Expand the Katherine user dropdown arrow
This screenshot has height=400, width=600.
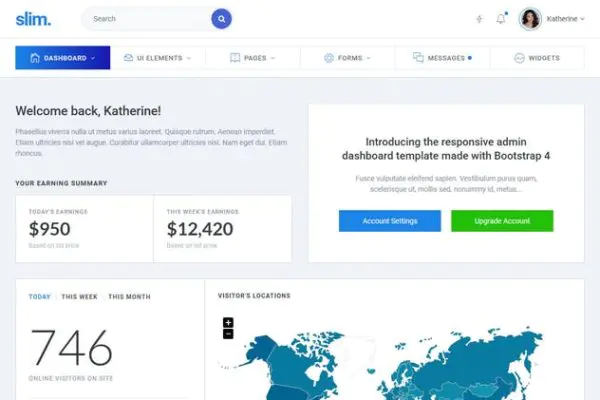(x=582, y=19)
